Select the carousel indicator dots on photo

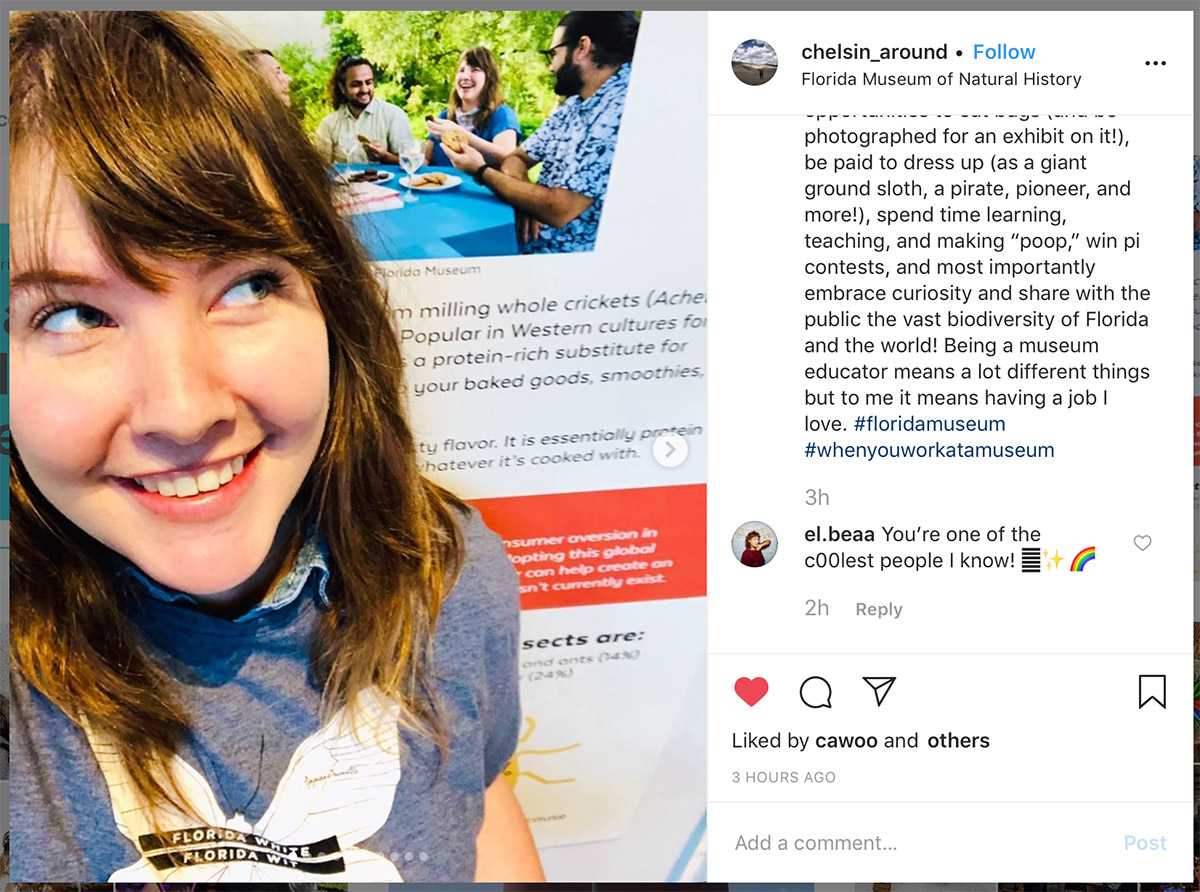409,856
